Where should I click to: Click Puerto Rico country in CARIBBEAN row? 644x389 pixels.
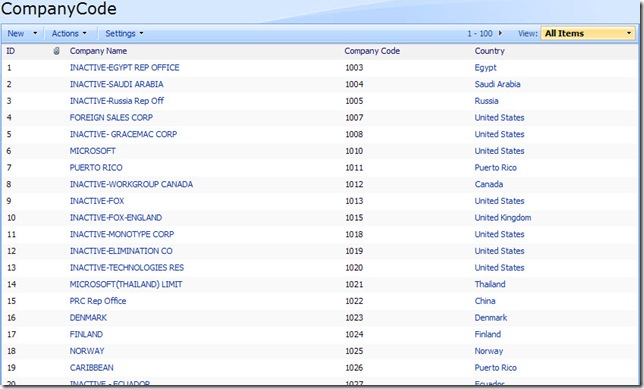[x=495, y=368]
